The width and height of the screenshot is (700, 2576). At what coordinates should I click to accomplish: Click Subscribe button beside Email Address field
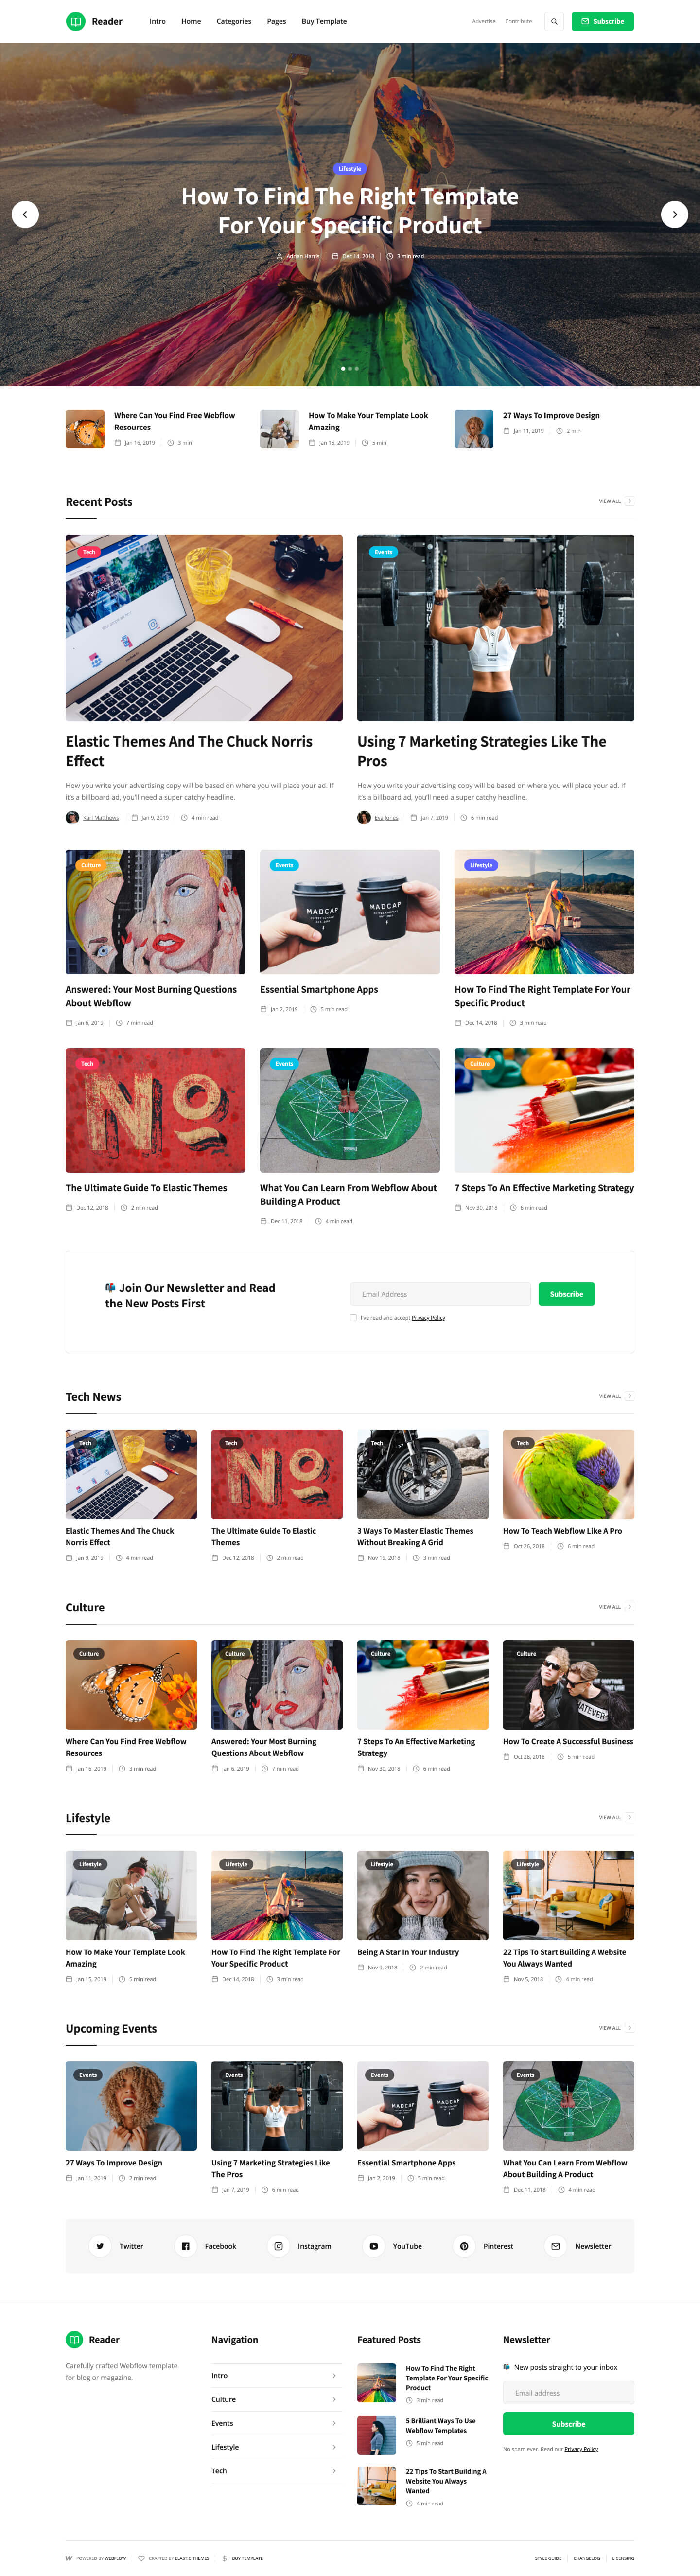point(566,1294)
